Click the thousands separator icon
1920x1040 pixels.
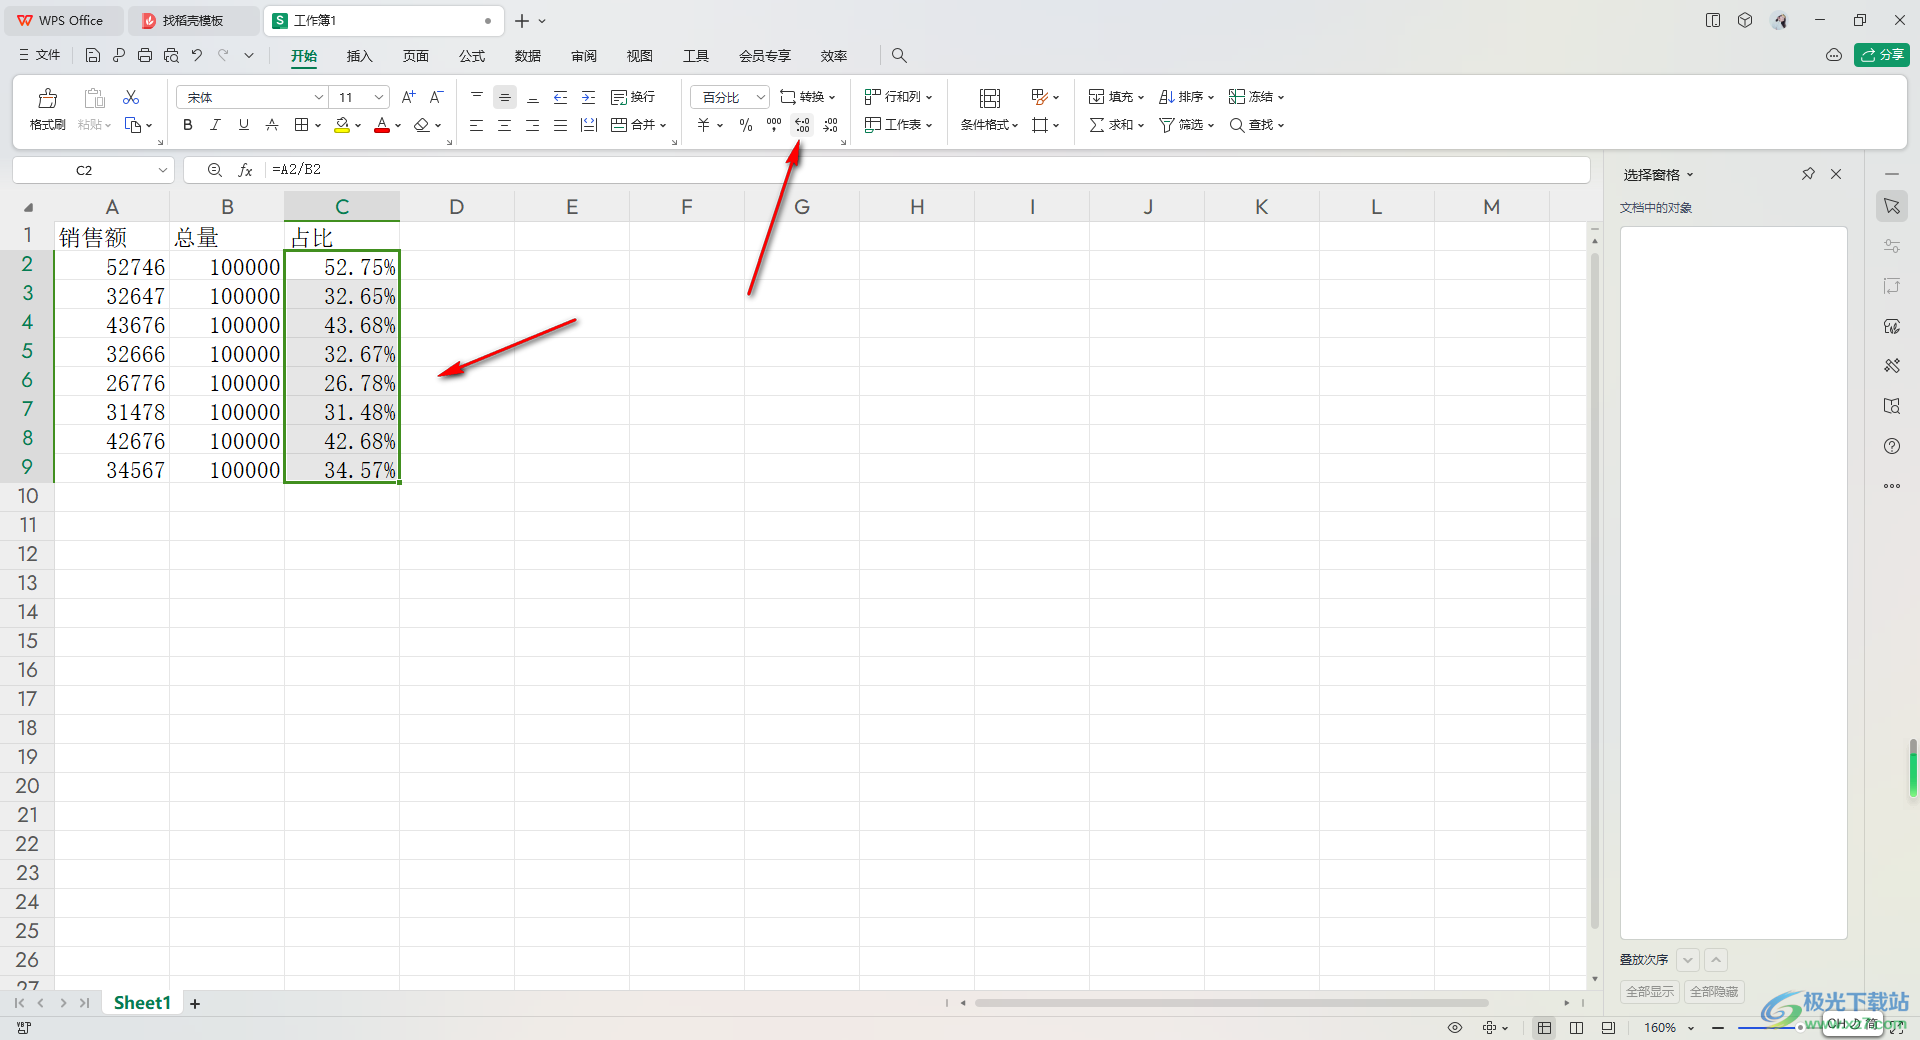click(x=774, y=125)
